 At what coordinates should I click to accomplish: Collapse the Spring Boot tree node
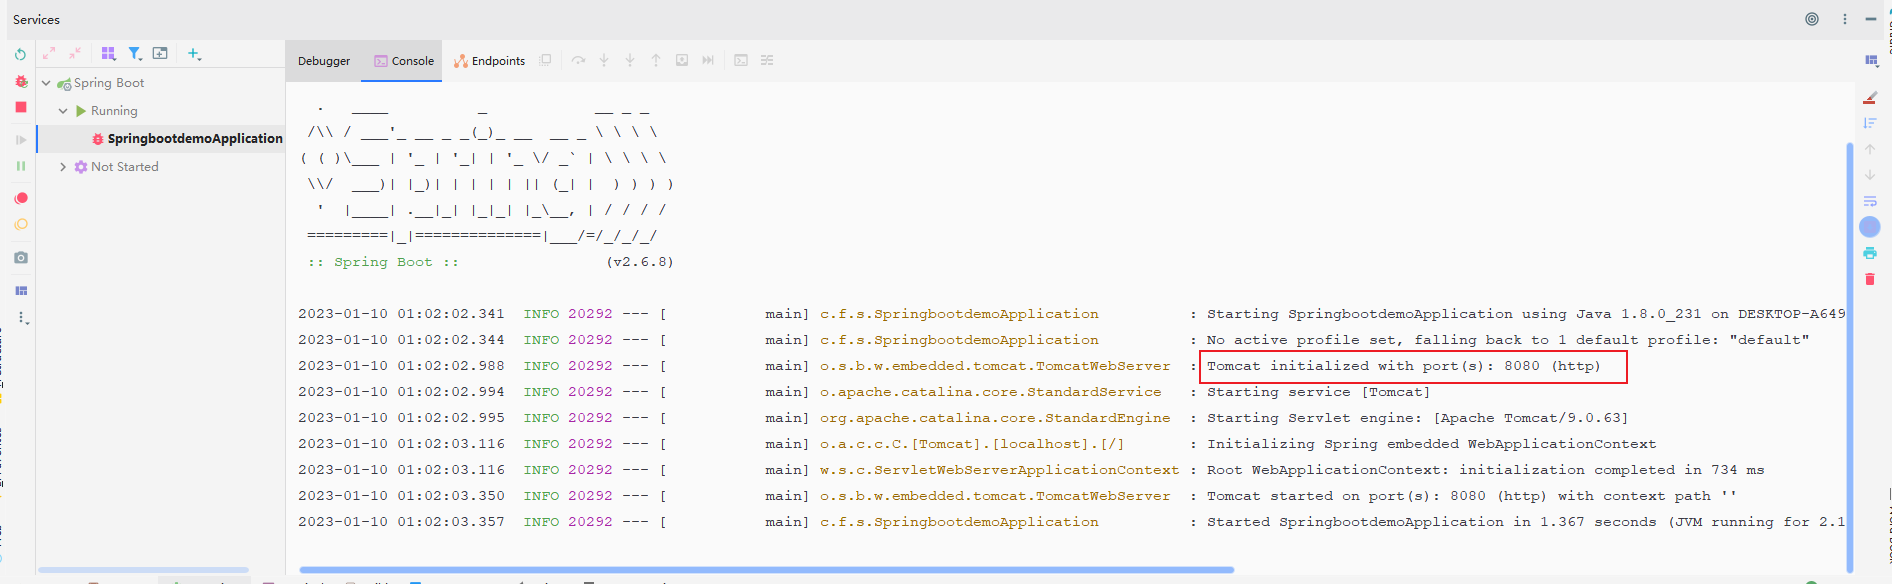point(46,83)
